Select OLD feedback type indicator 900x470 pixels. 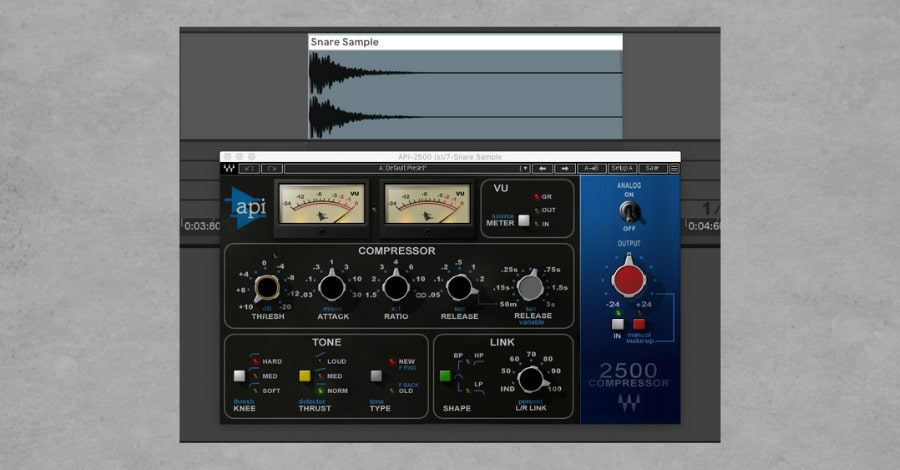coord(392,391)
